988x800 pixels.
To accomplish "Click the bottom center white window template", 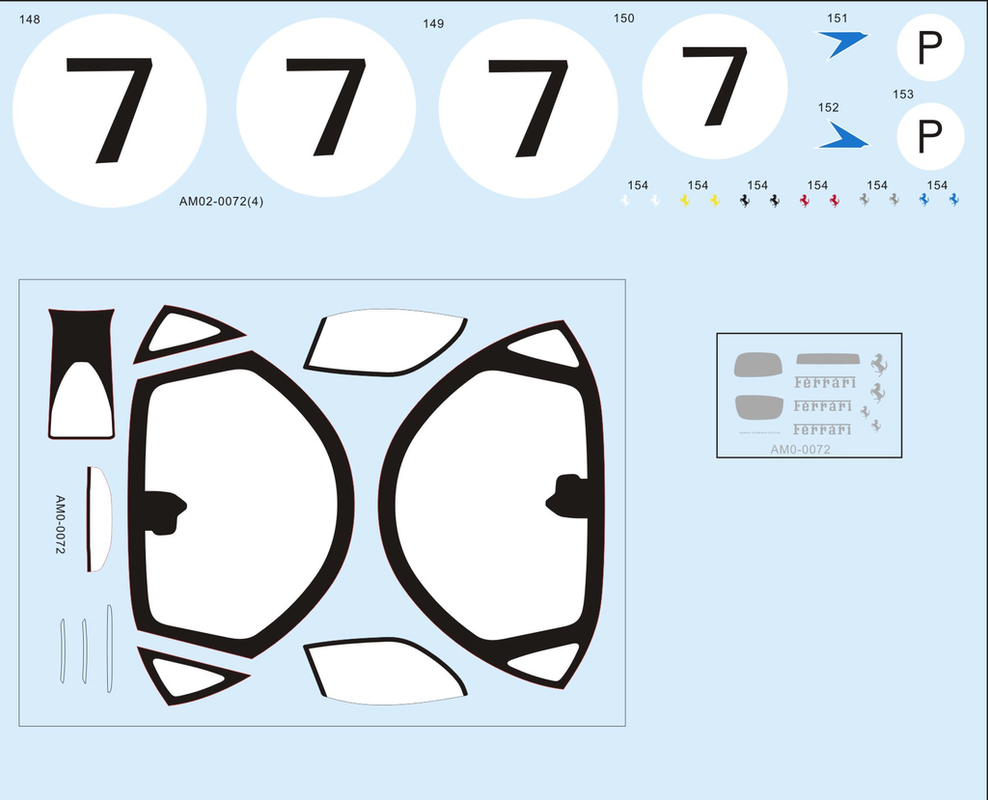I will pos(386,671).
